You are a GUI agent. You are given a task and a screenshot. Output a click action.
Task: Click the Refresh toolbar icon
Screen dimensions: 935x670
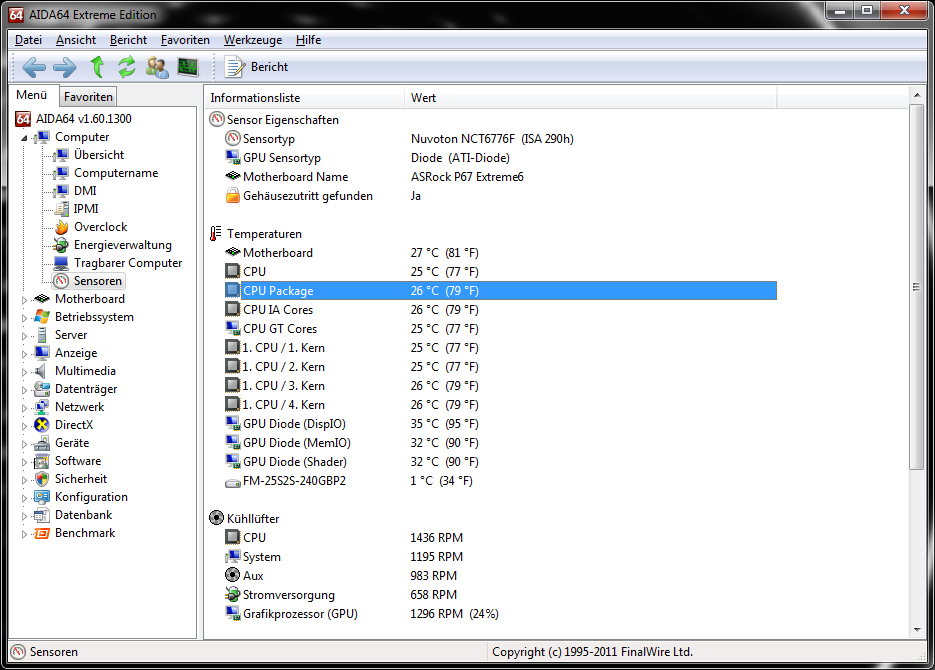[x=126, y=67]
